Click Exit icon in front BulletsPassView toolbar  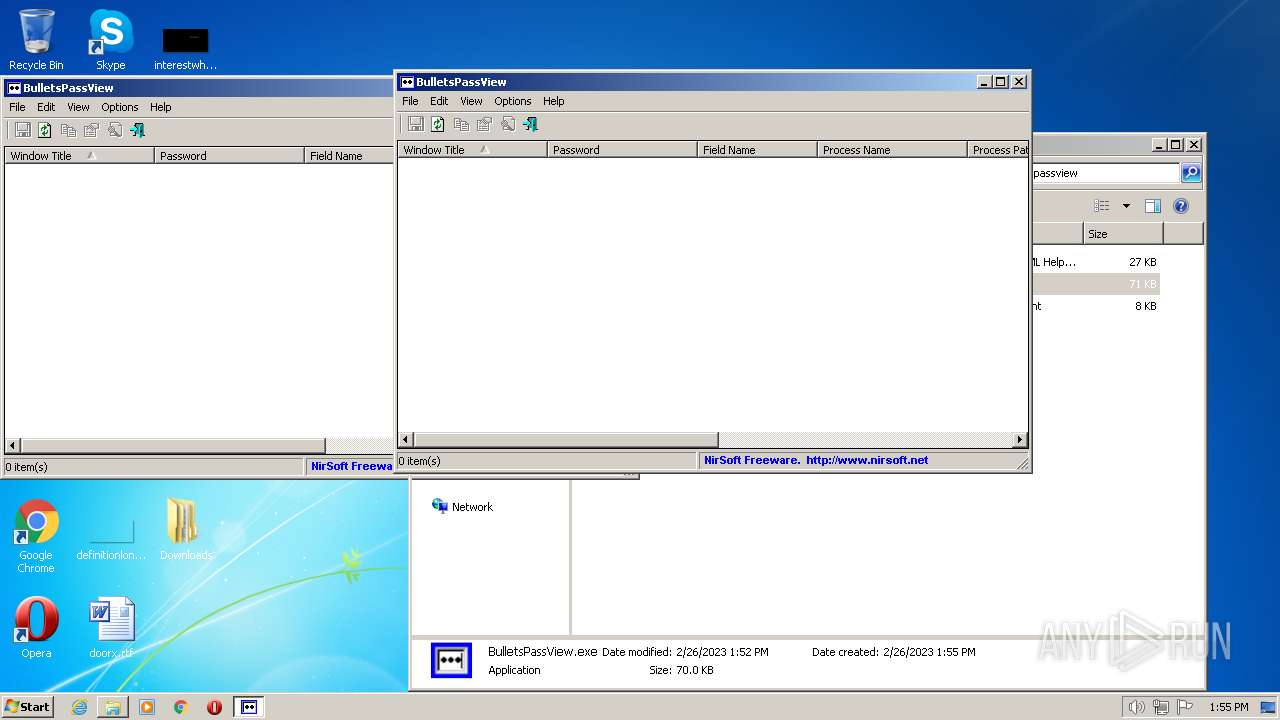tap(531, 124)
